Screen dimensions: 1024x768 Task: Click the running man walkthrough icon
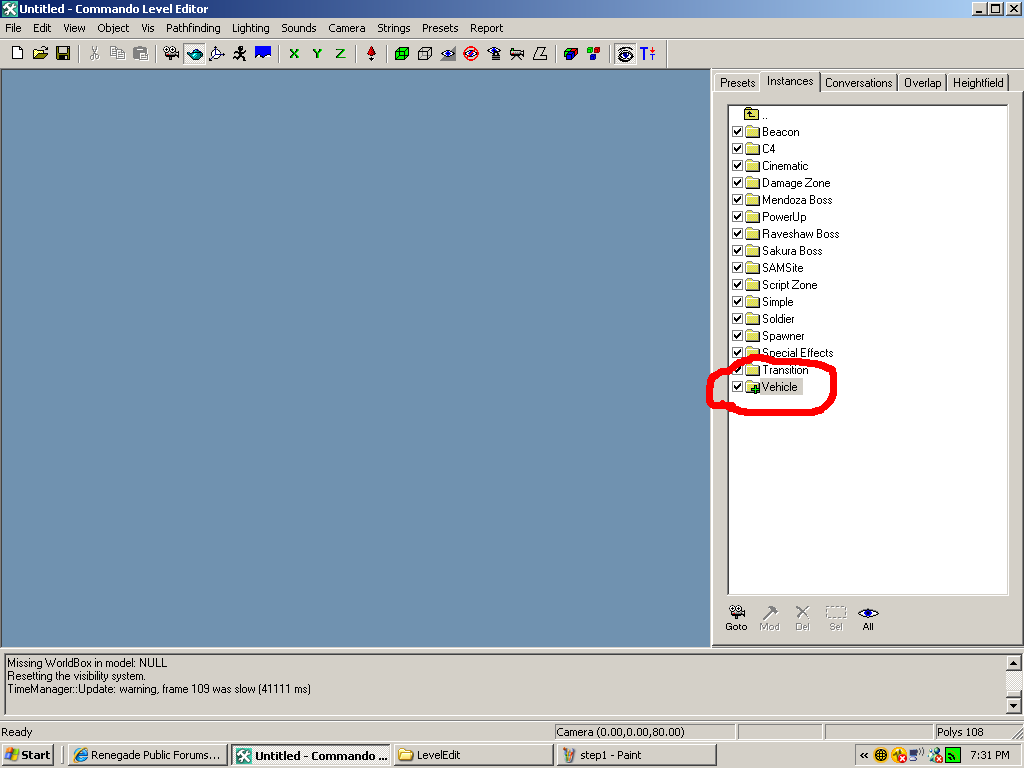[240, 53]
